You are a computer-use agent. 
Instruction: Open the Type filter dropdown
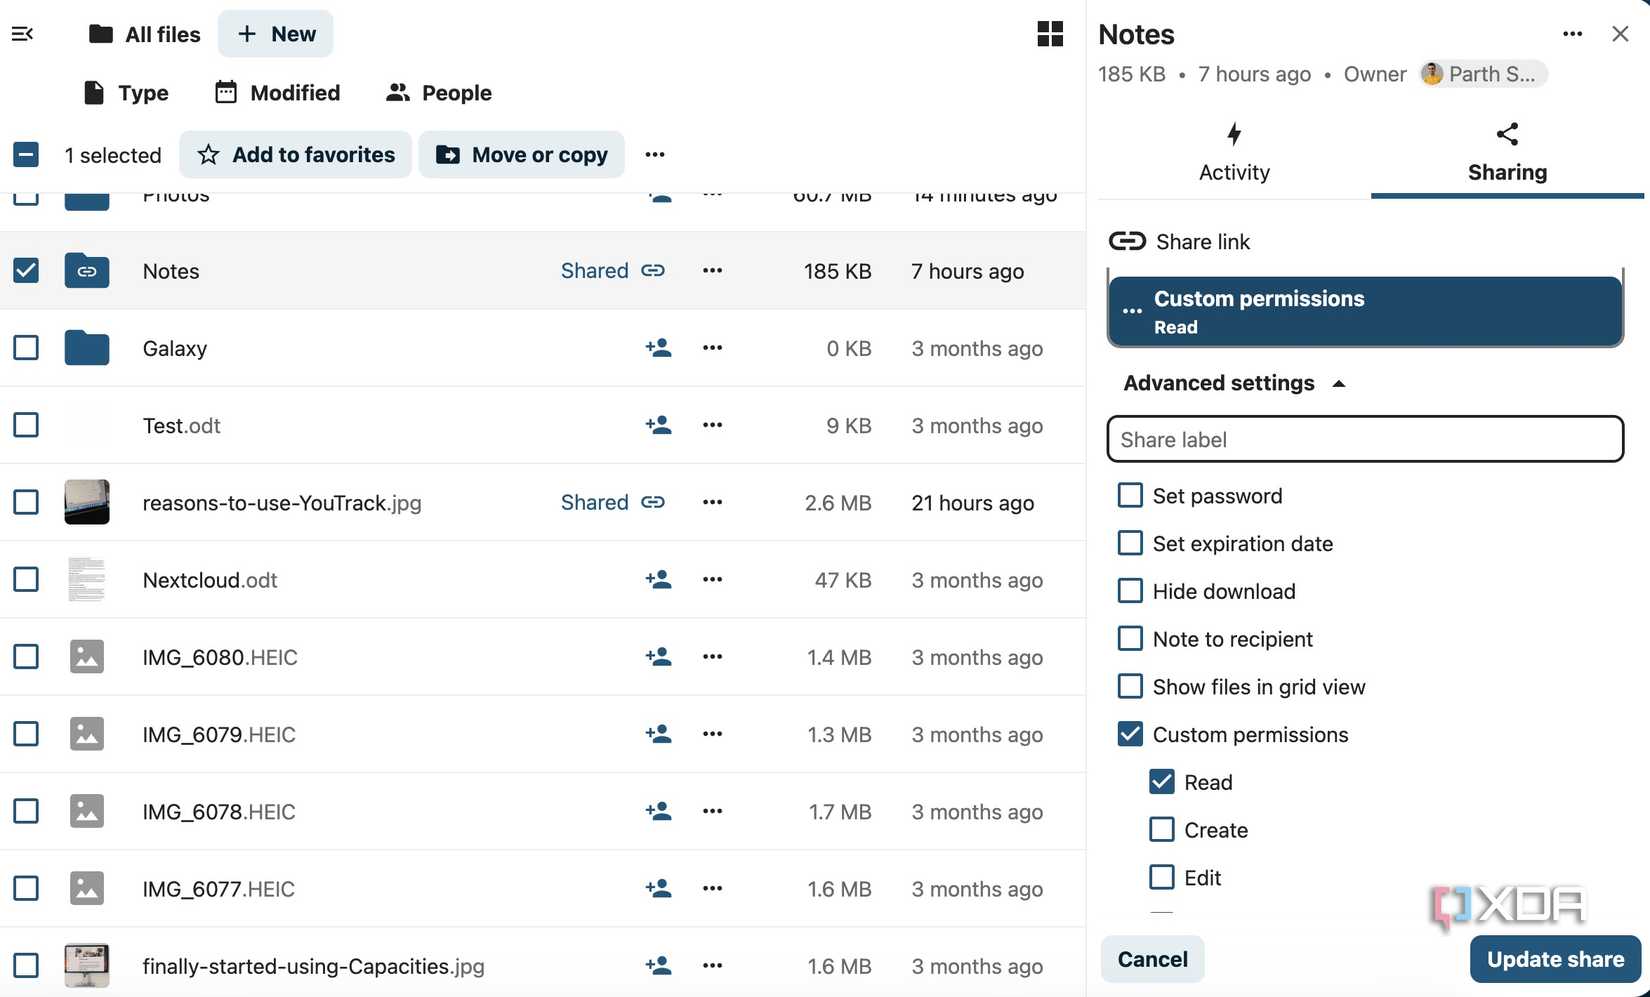click(x=126, y=93)
